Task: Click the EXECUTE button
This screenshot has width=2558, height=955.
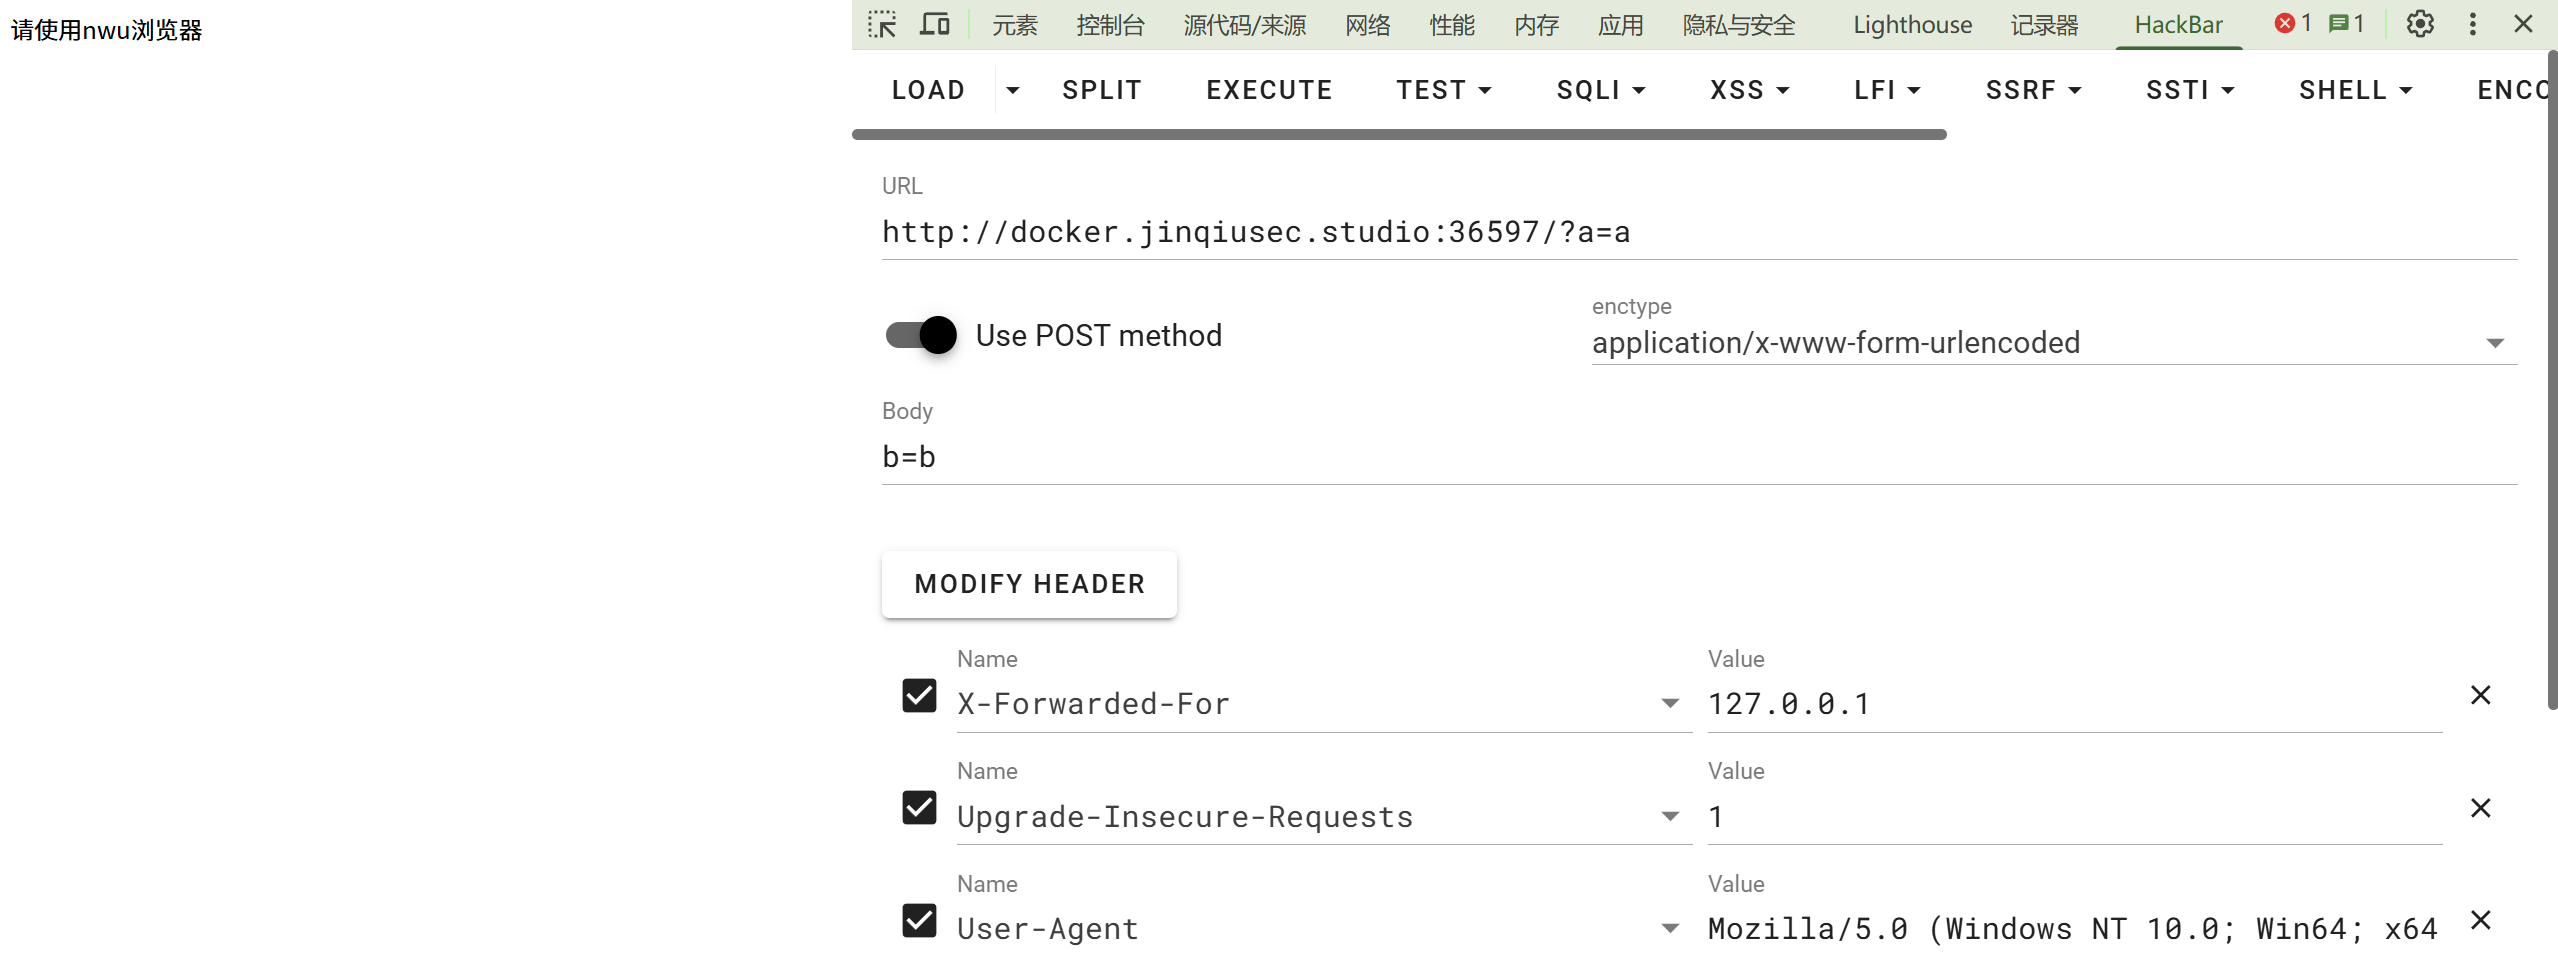Action: (x=1269, y=90)
